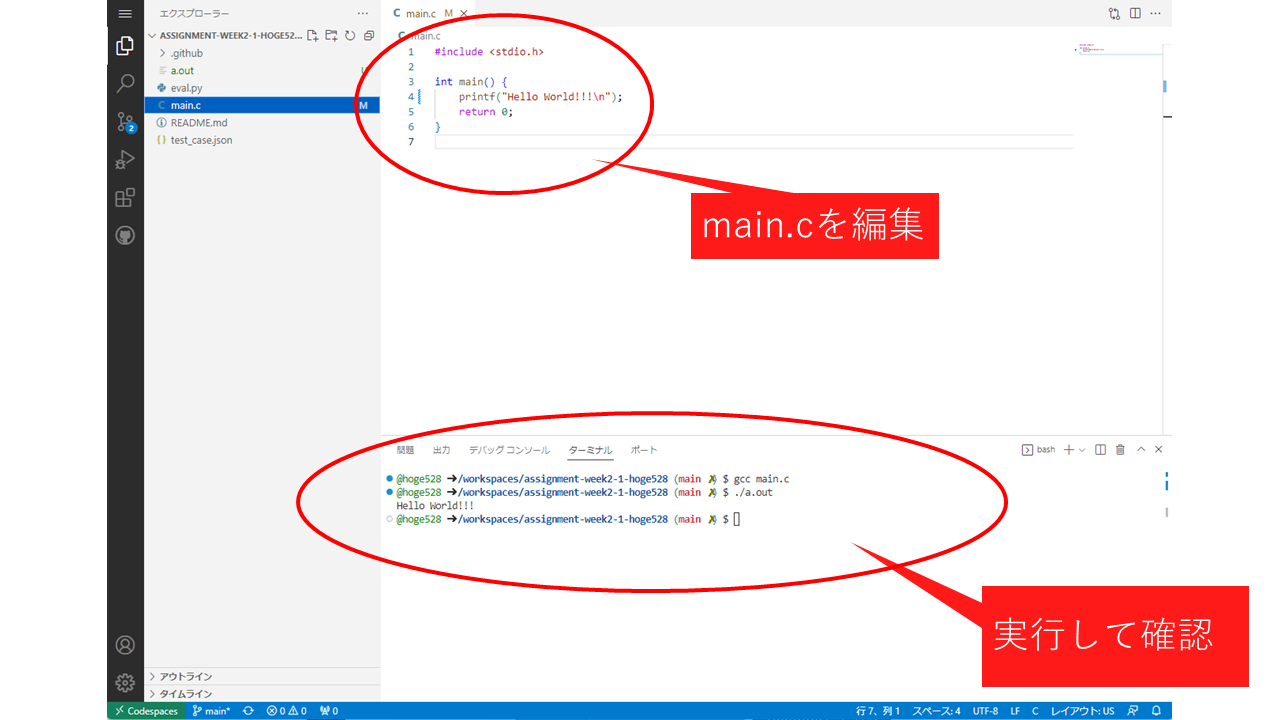Screen dimensions: 1280x720
Task: Expand the タイムライン section
Action: point(185,694)
